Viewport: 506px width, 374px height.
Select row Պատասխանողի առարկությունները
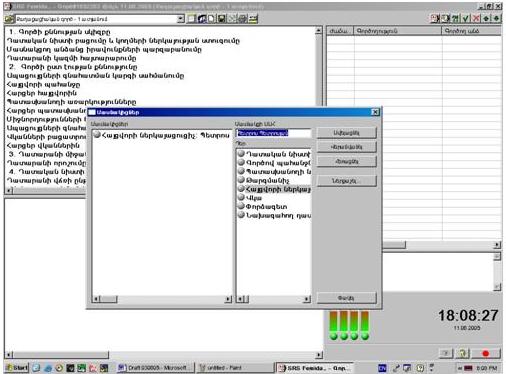[x=71, y=102]
